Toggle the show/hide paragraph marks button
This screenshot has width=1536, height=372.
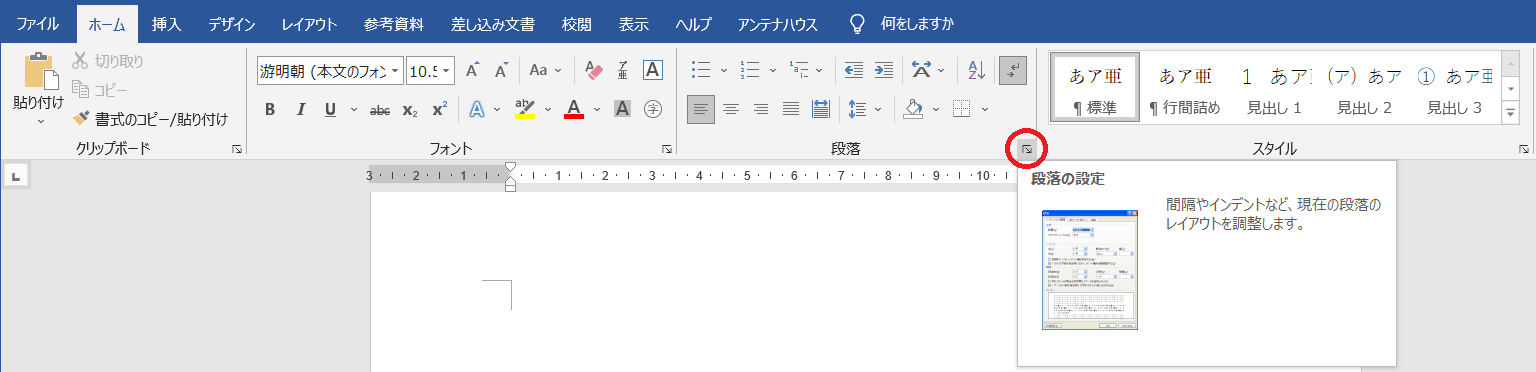tap(1013, 71)
